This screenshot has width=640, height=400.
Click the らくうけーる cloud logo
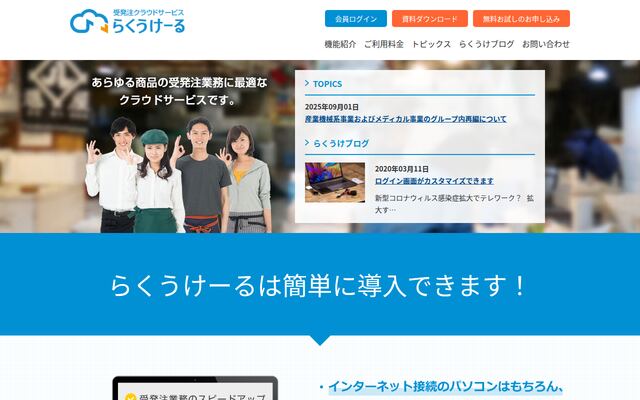pos(127,21)
